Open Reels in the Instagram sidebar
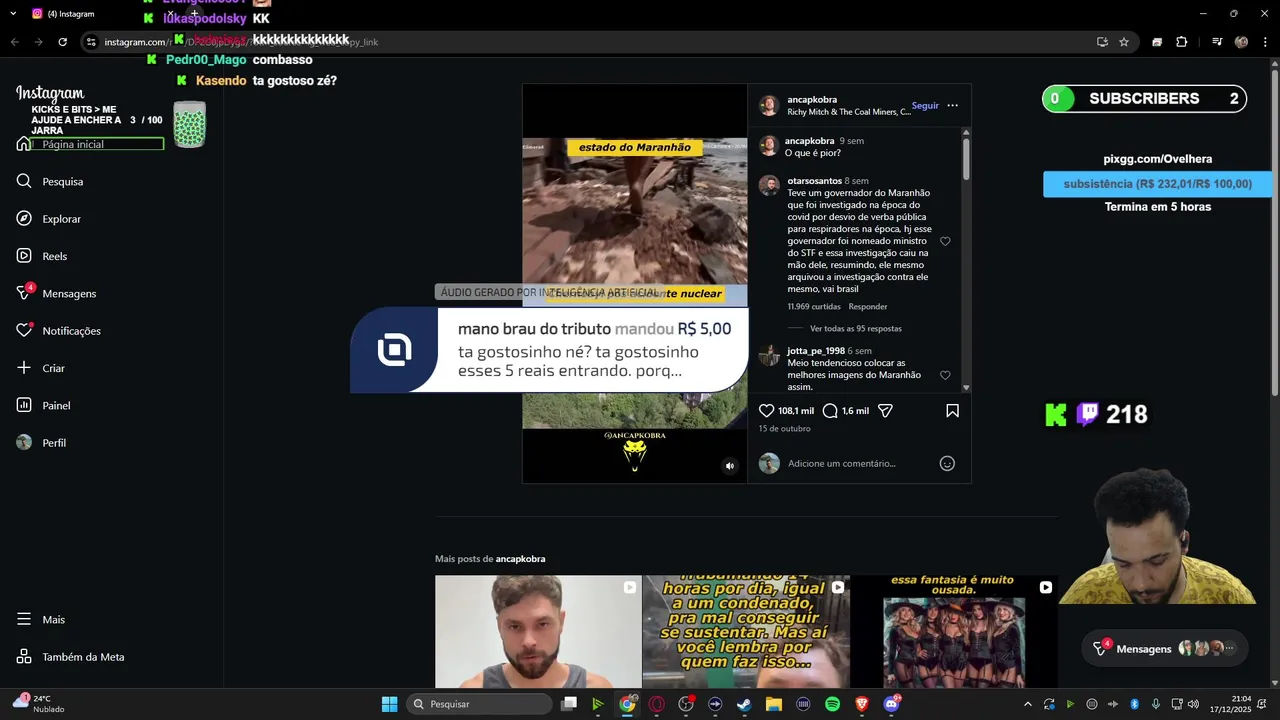 pos(42,256)
